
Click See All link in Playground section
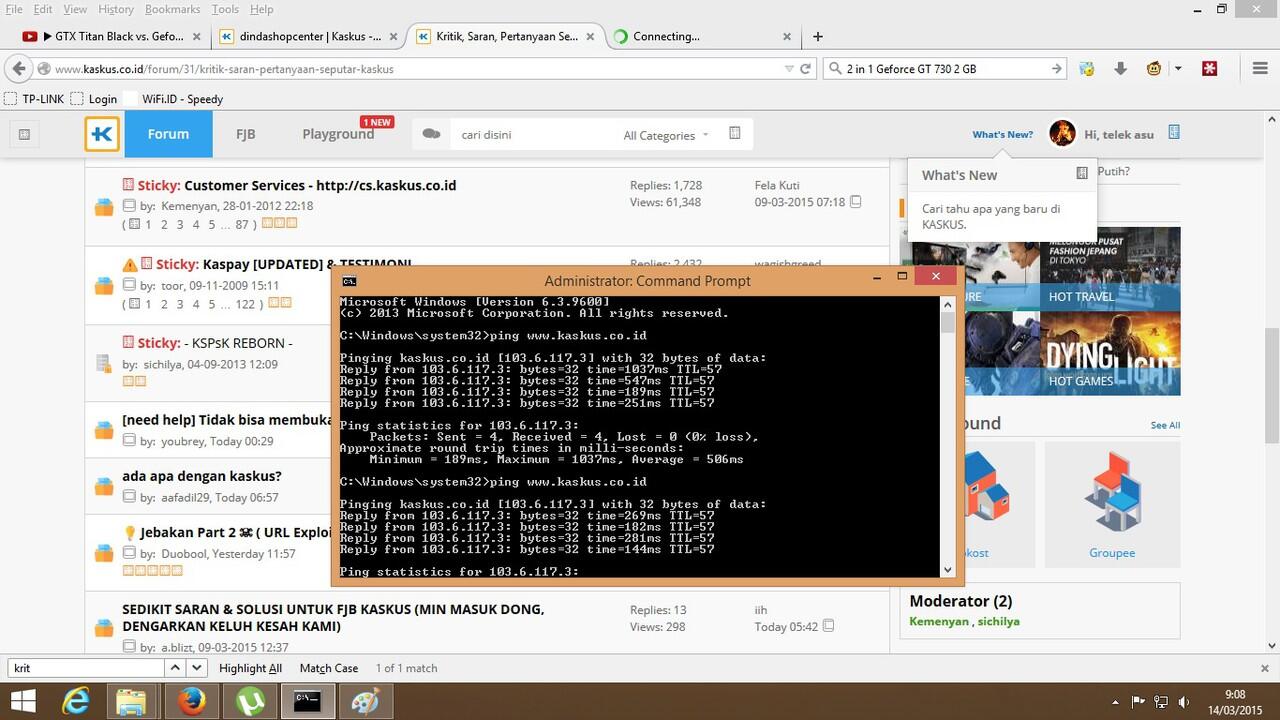(1165, 425)
